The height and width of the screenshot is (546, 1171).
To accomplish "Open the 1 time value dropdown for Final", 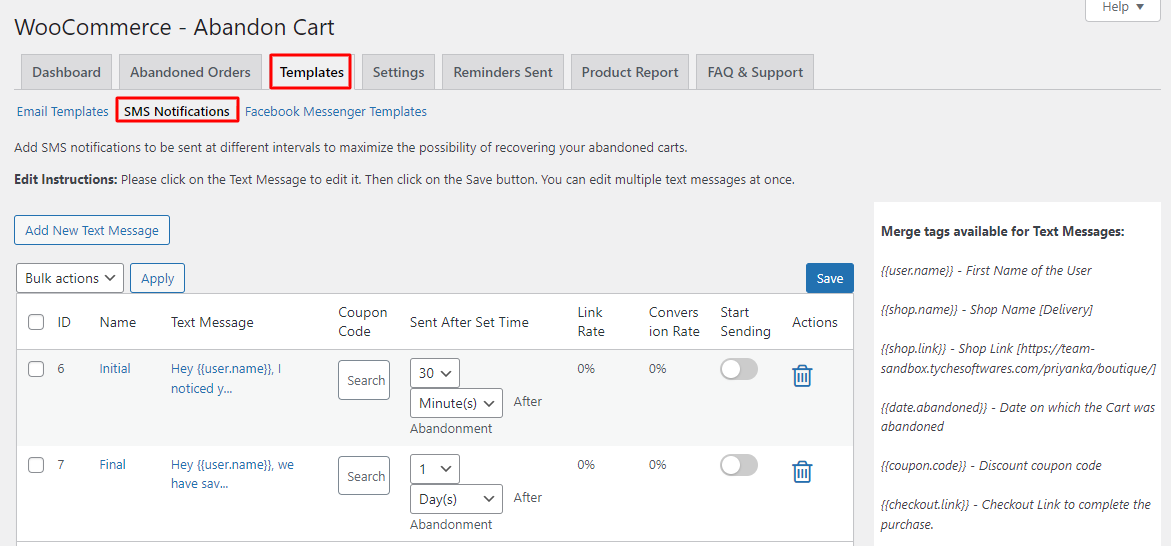I will coord(435,469).
